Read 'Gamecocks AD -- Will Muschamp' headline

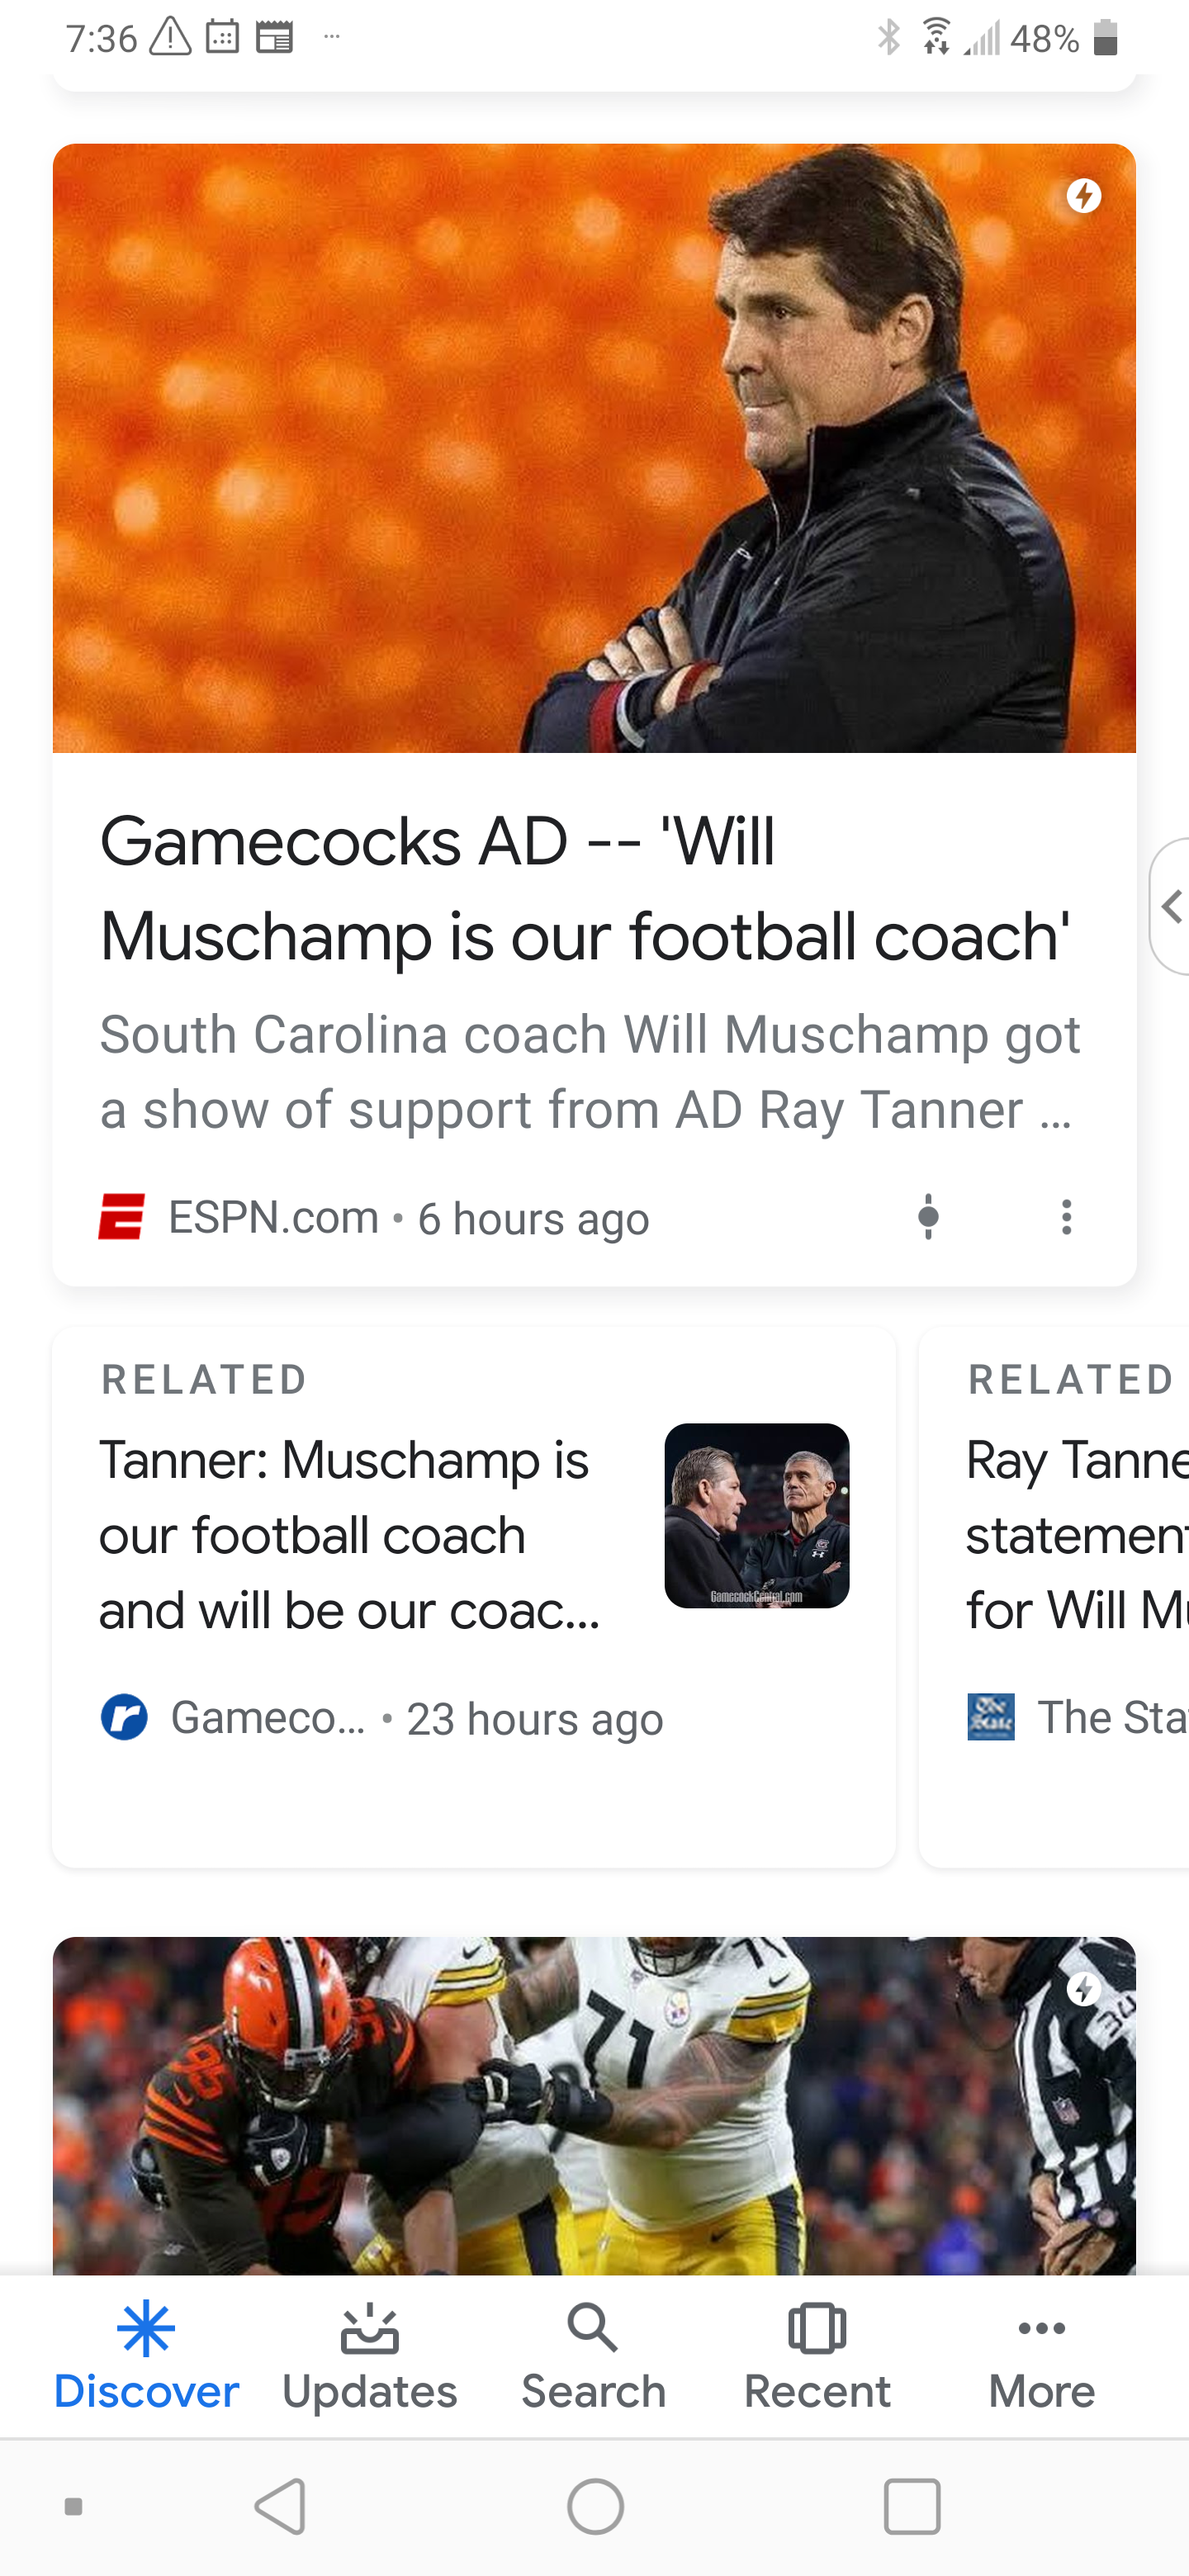(x=585, y=888)
